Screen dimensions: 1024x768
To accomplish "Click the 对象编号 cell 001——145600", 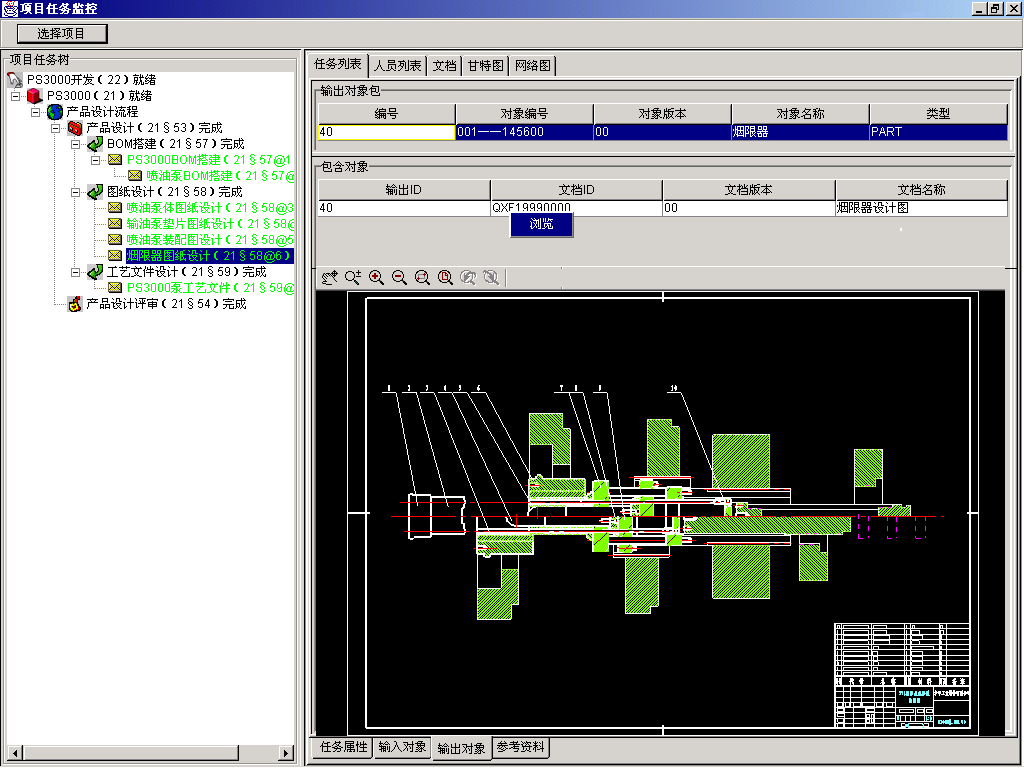I will (x=524, y=132).
